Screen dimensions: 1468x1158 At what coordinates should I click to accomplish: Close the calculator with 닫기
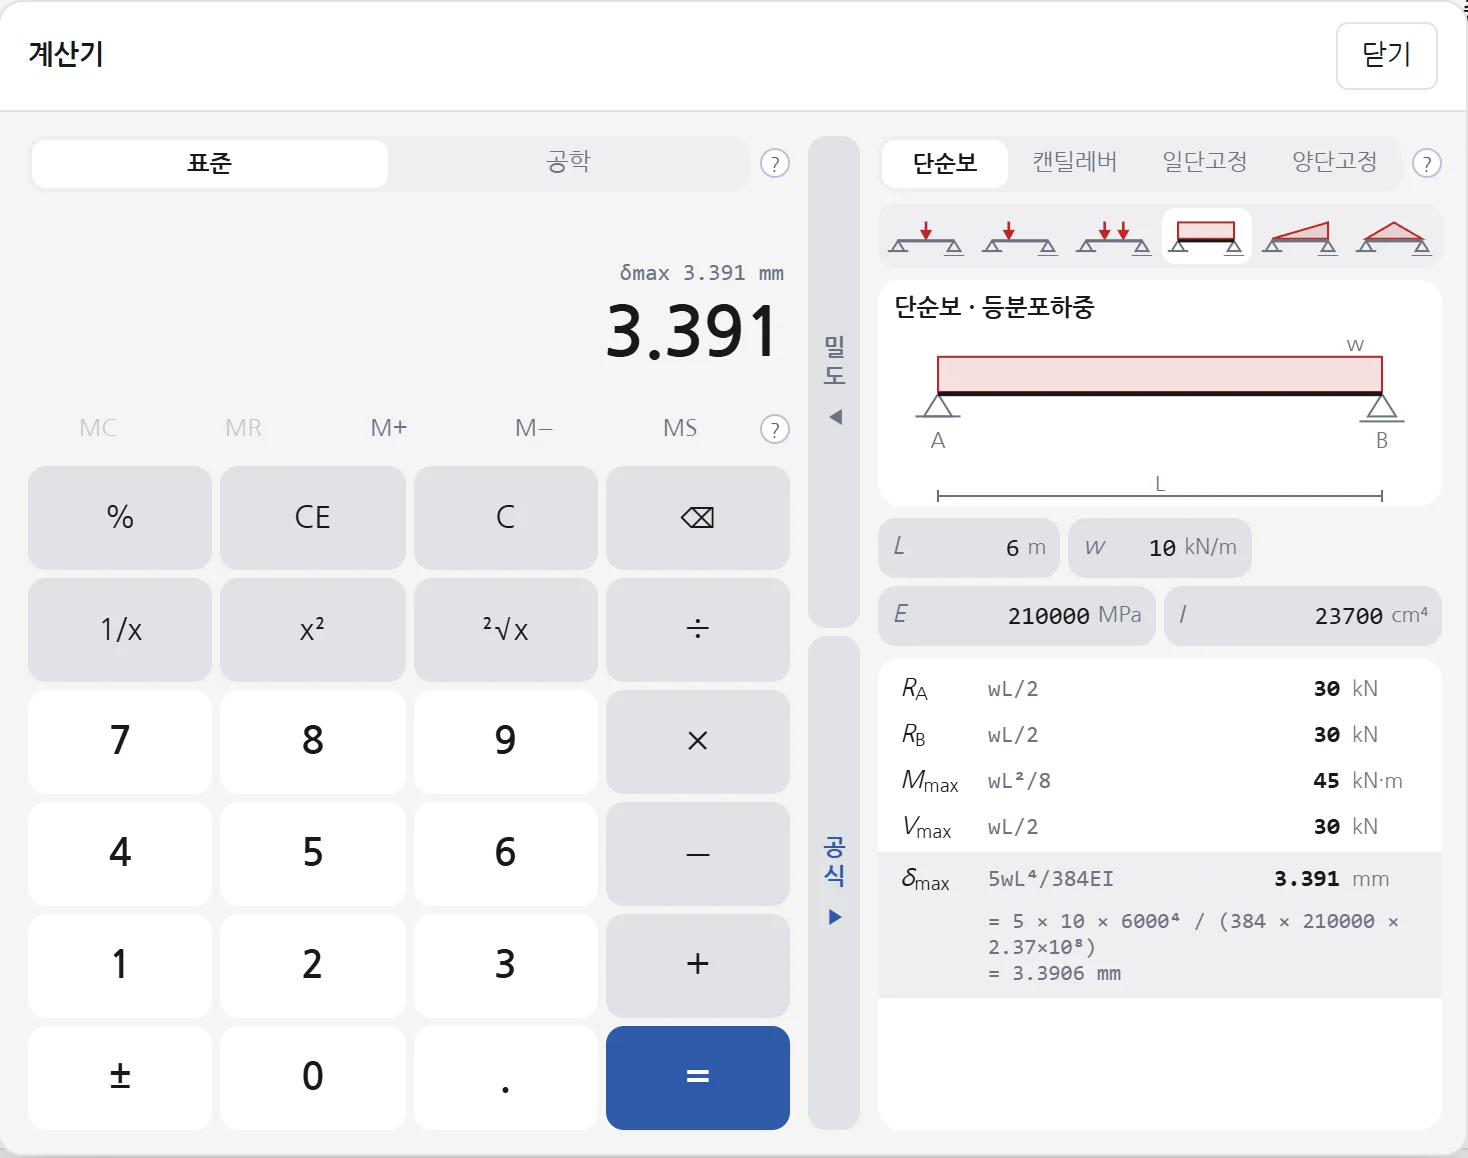(x=1387, y=55)
